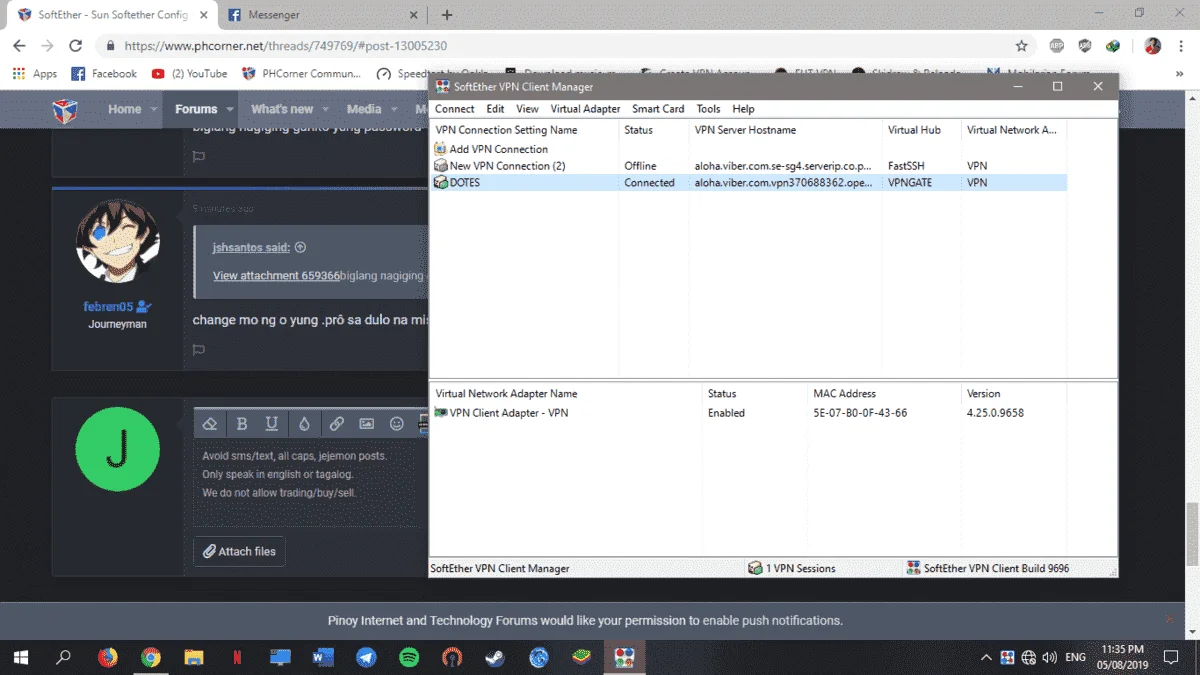This screenshot has width=1200, height=675.
Task: Open Spotify from the taskbar
Action: [x=409, y=657]
